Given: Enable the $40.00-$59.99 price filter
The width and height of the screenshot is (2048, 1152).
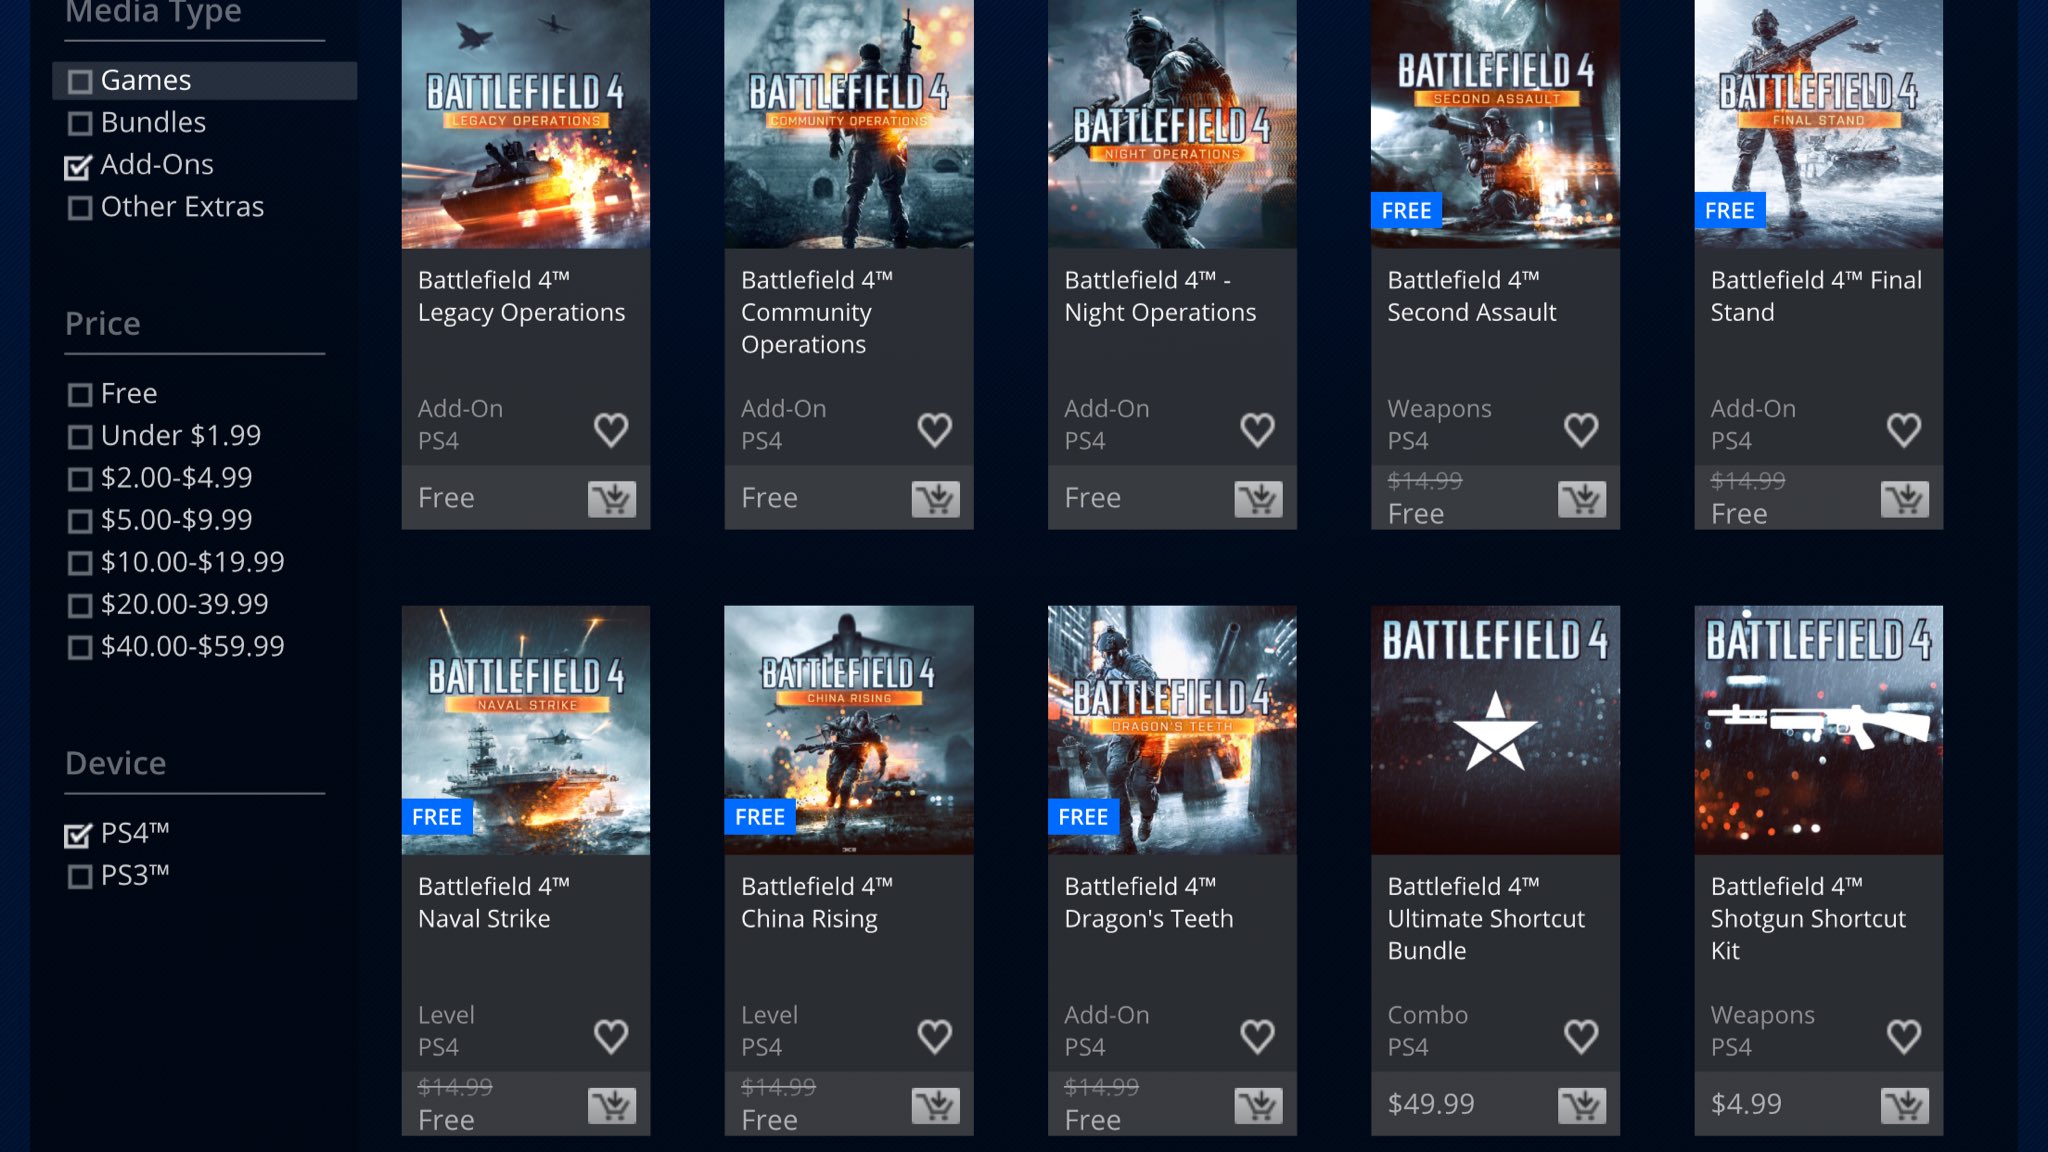Looking at the screenshot, I should point(80,647).
